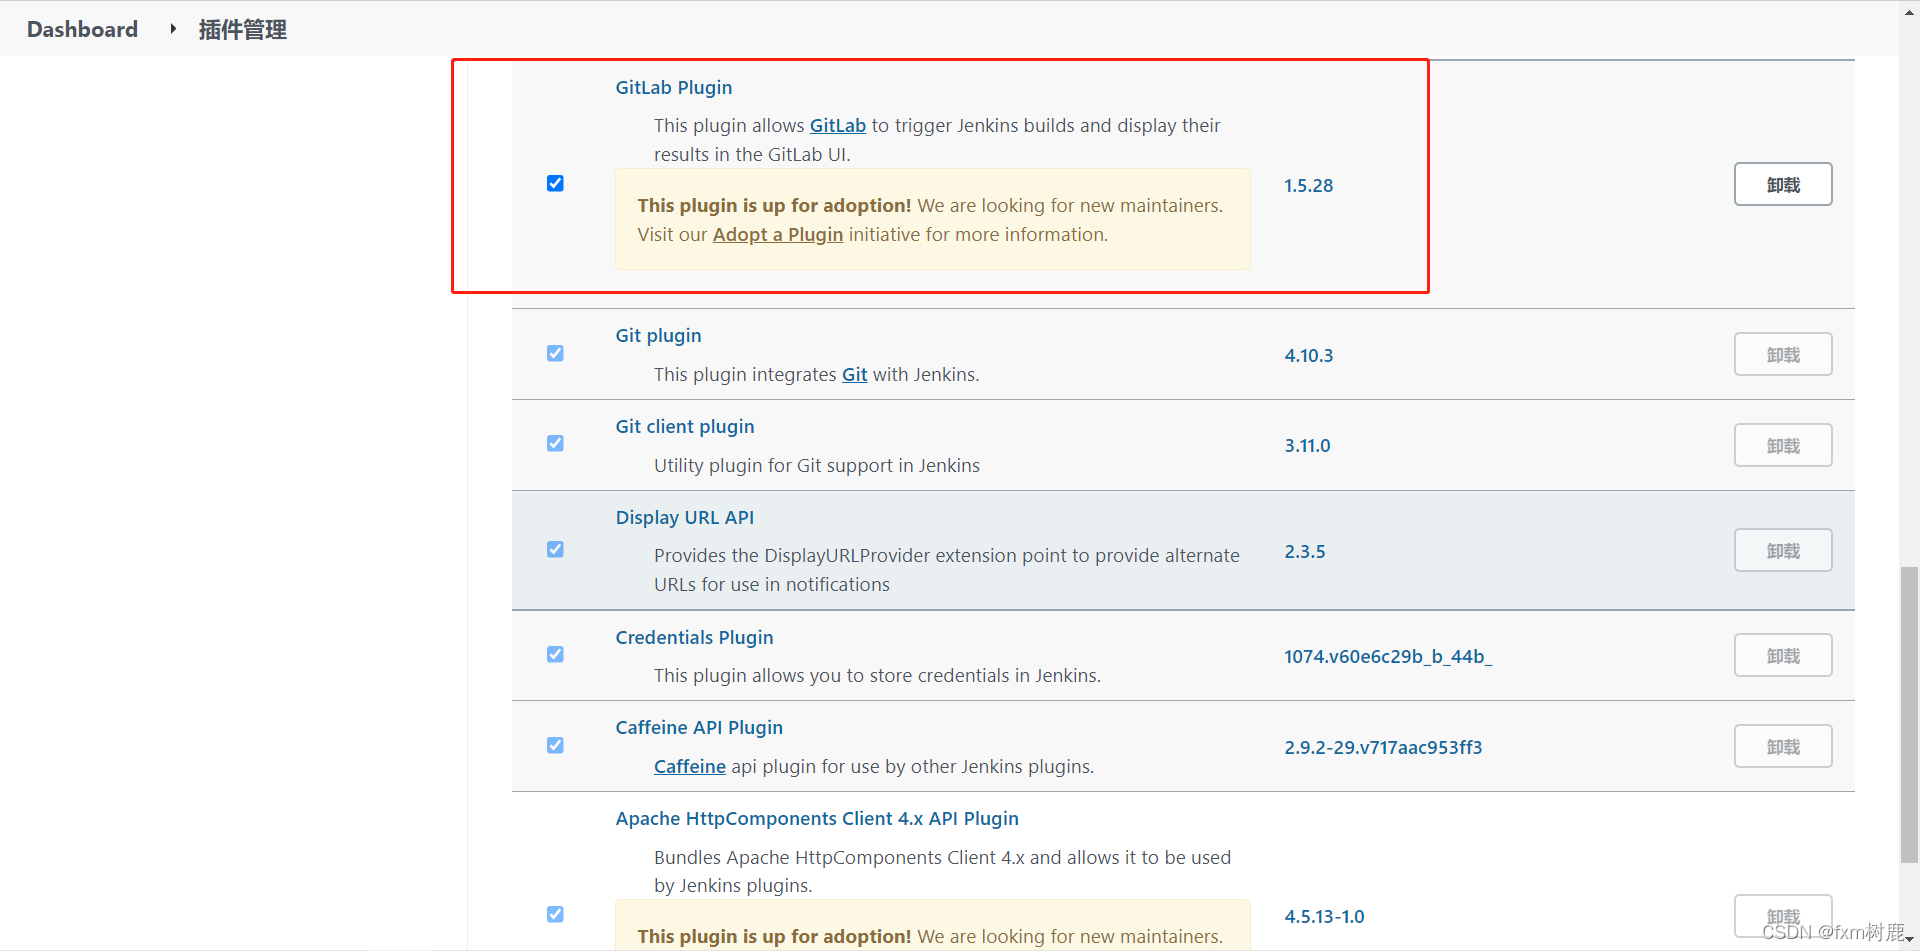1920x951 pixels.
Task: Open Apache HttpComponents Client 4.x API Plugin
Action: tap(817, 818)
